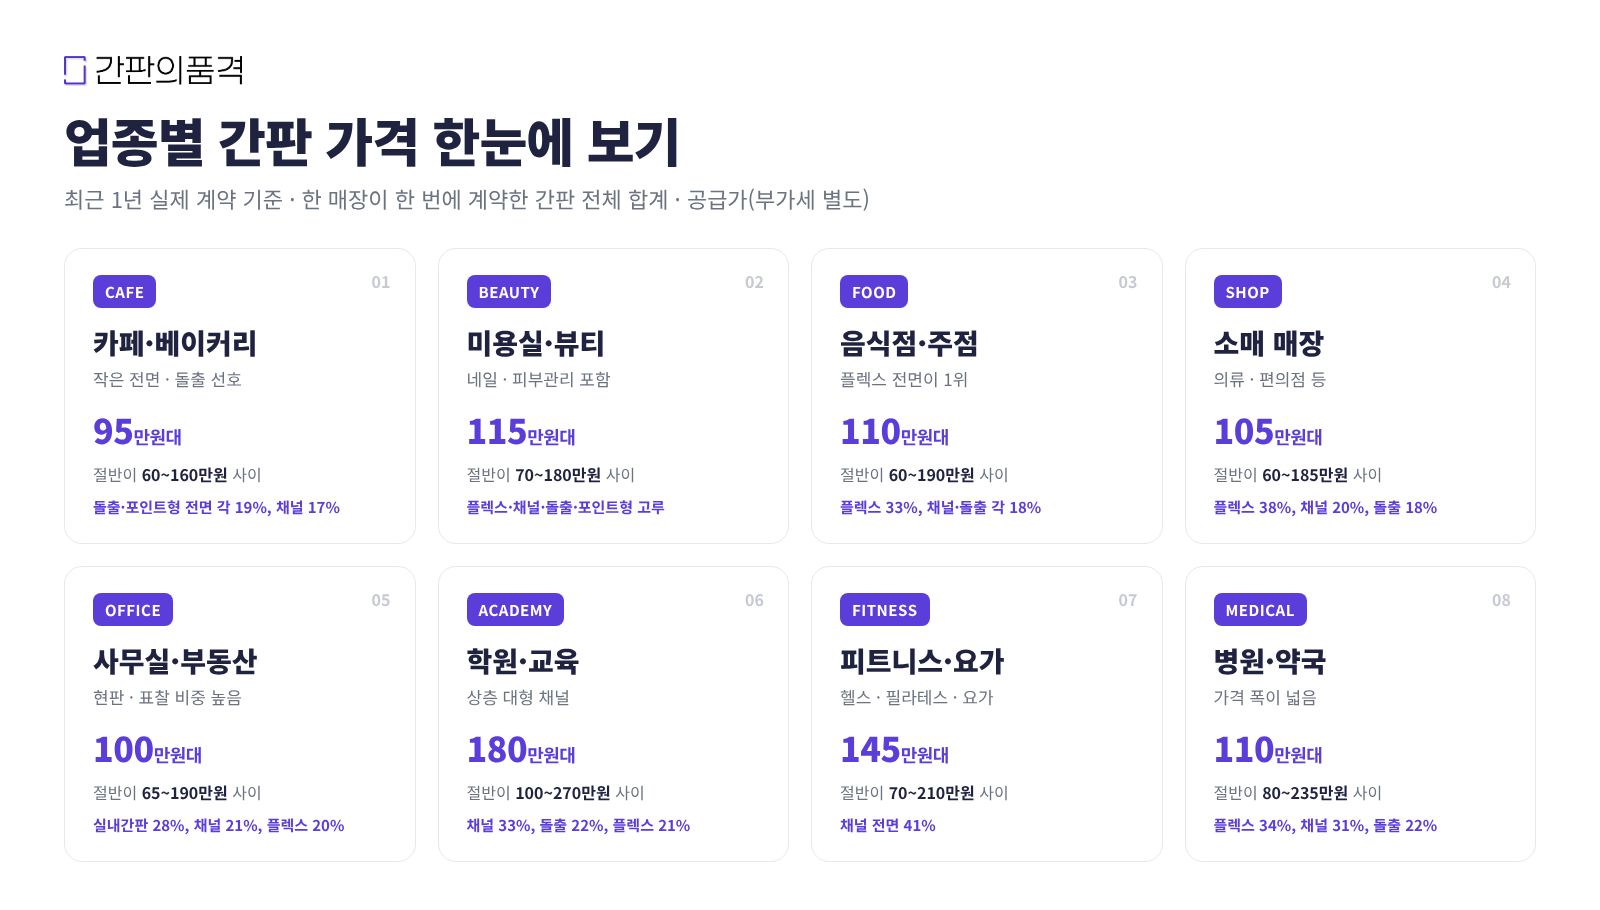
Task: Select the BEAUTY category badge
Action: pyautogui.click(x=508, y=292)
